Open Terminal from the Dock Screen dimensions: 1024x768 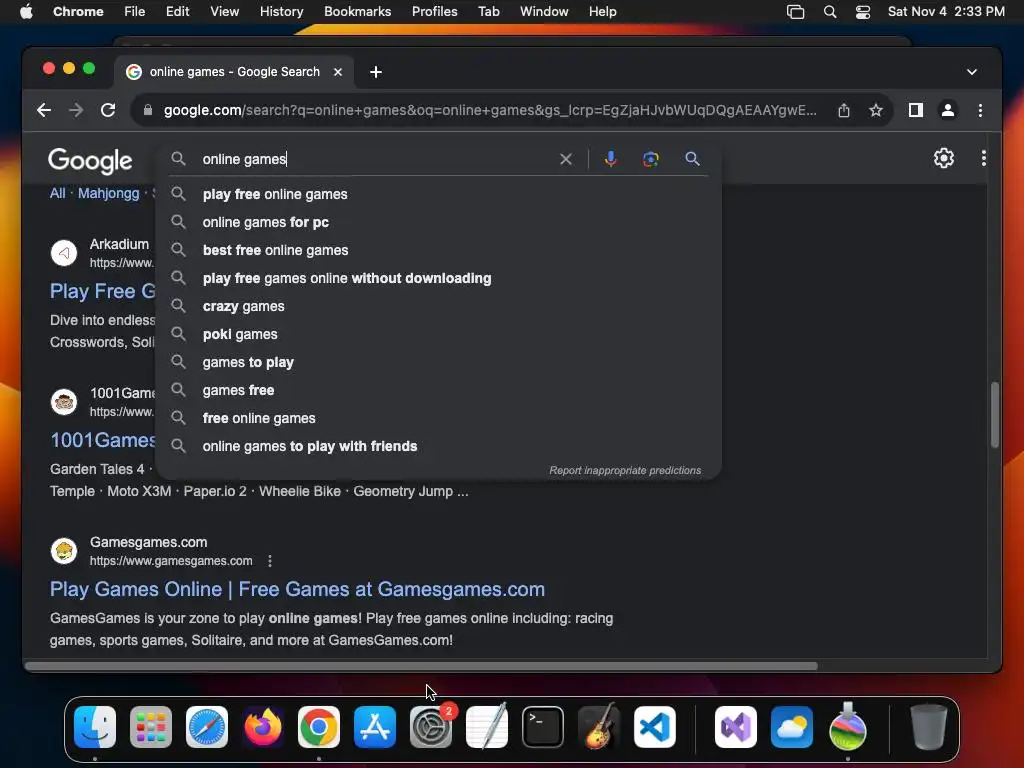pos(543,727)
